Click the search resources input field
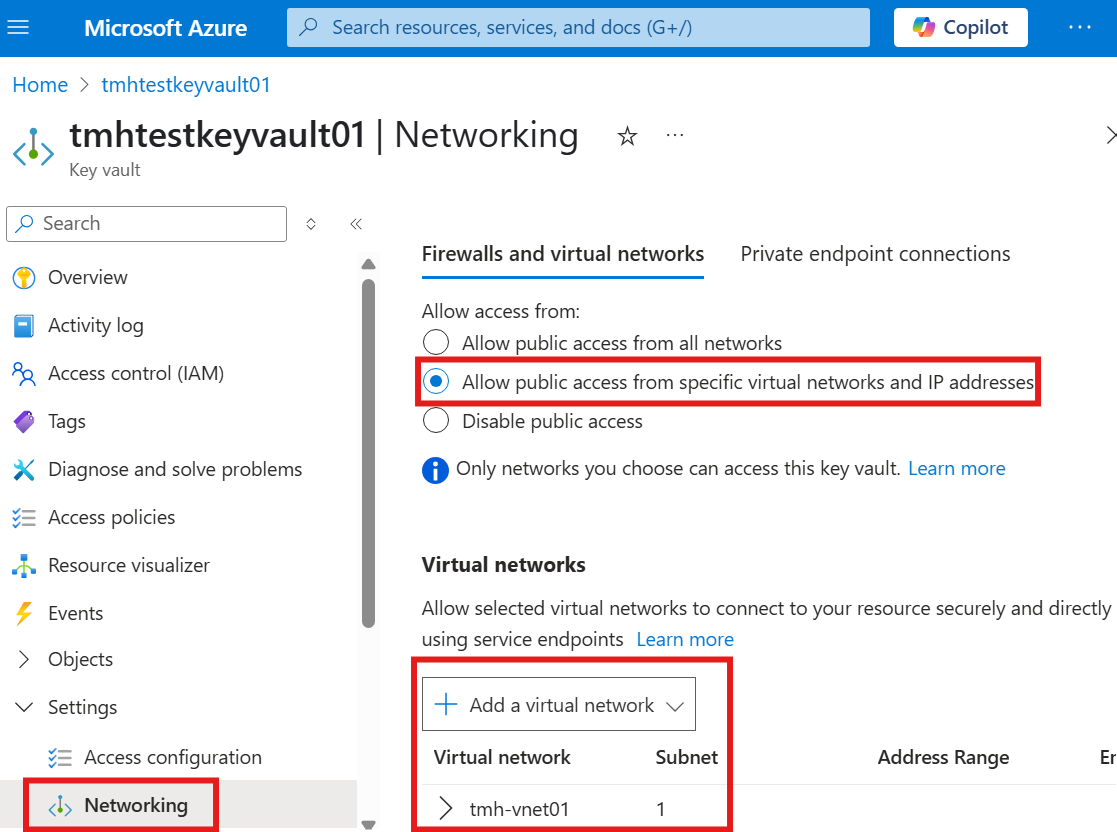The image size is (1117, 832). coord(578,28)
